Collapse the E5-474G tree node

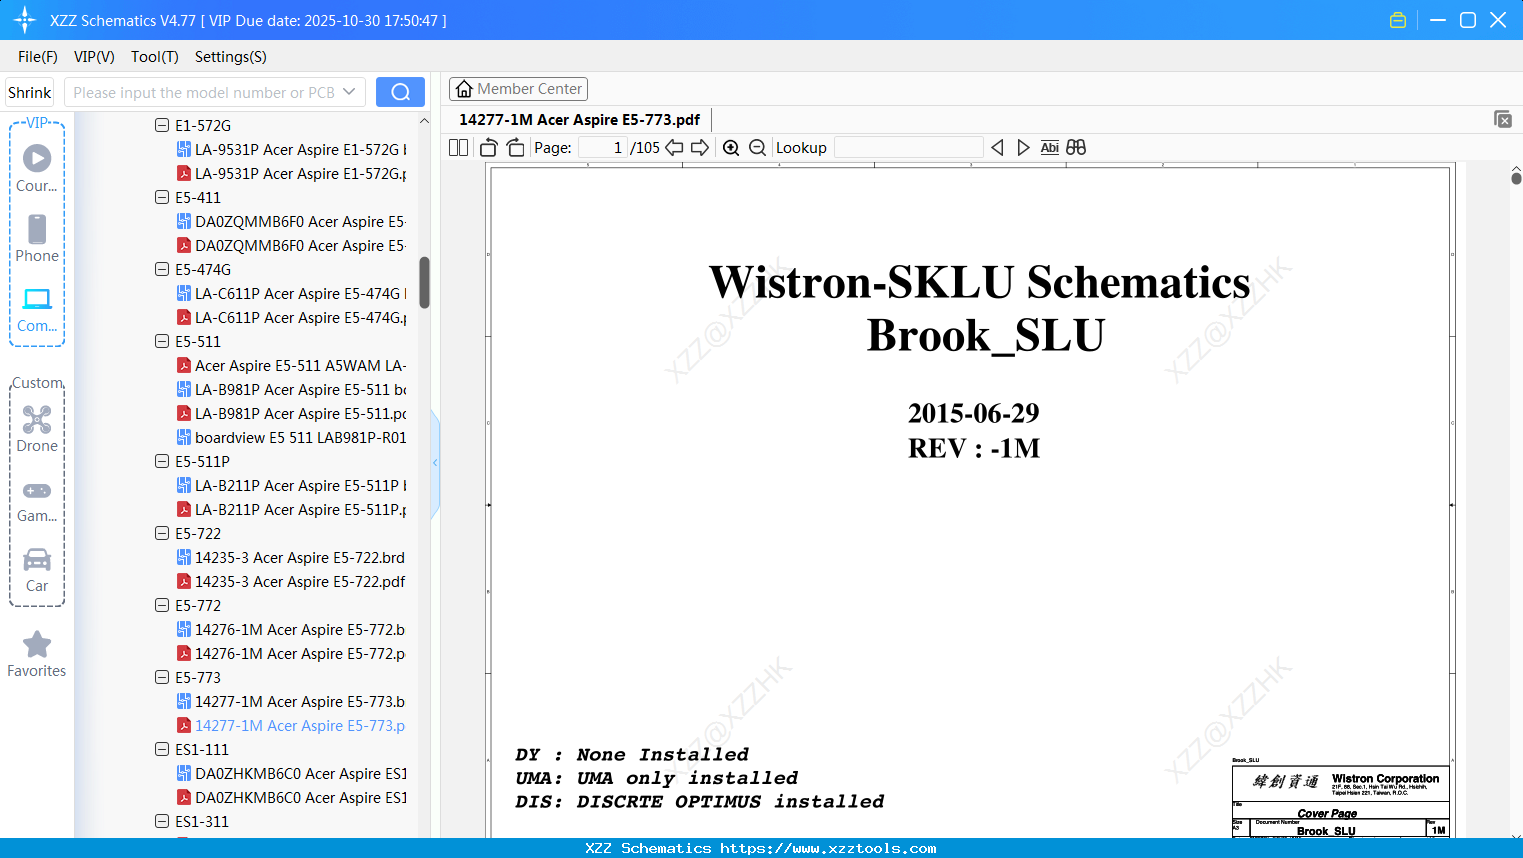[x=162, y=269]
